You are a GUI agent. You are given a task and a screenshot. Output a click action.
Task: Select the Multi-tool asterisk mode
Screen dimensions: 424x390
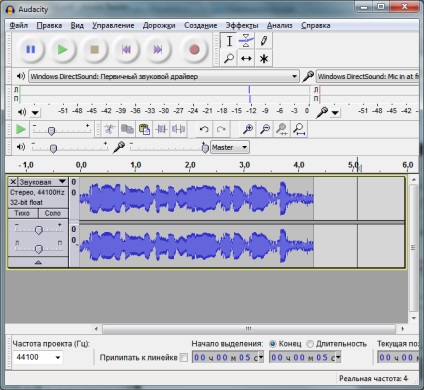click(264, 58)
